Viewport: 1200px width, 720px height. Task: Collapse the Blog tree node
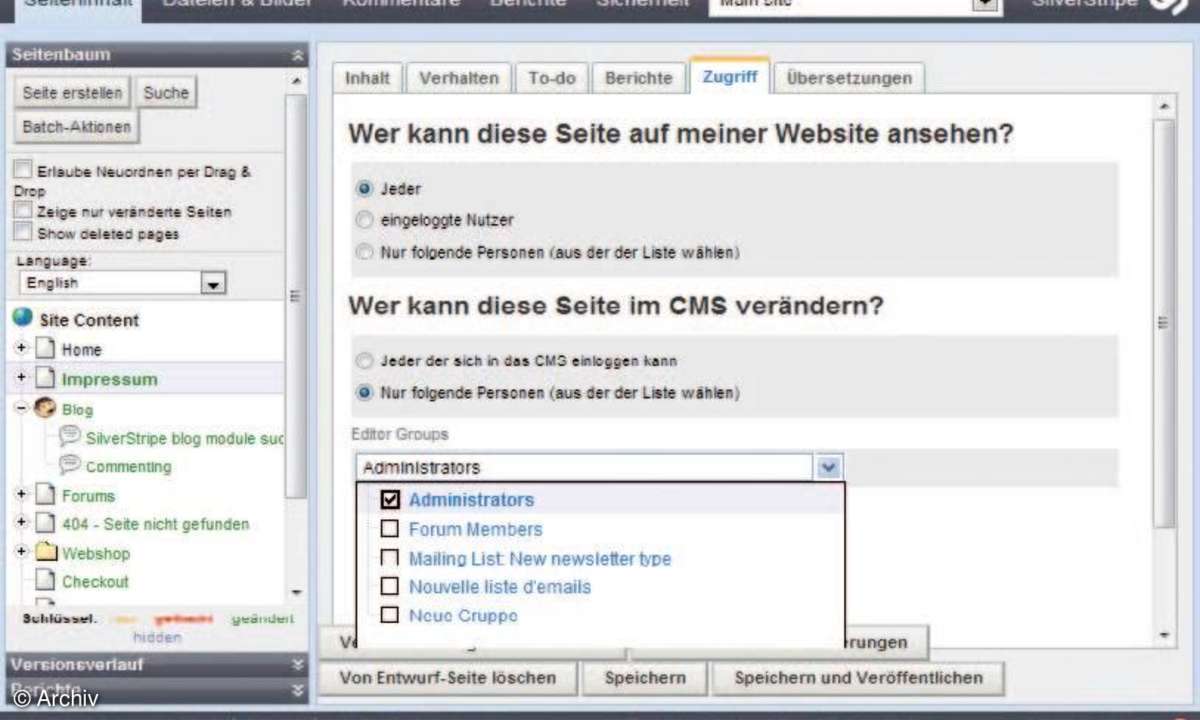[x=21, y=408]
